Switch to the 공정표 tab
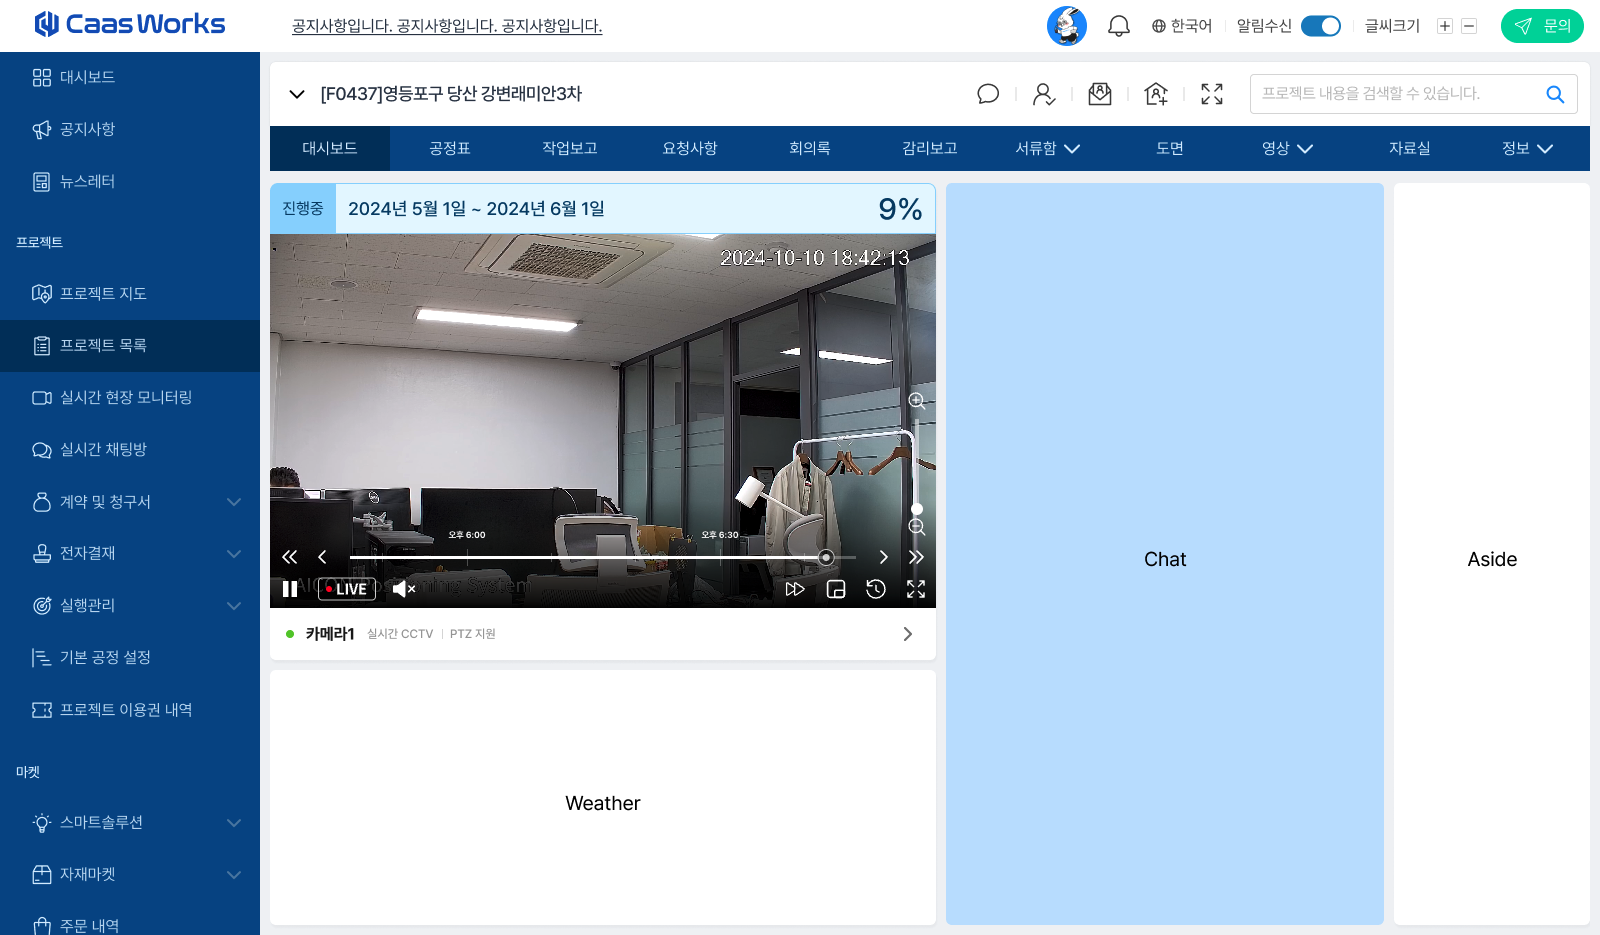 [x=450, y=148]
